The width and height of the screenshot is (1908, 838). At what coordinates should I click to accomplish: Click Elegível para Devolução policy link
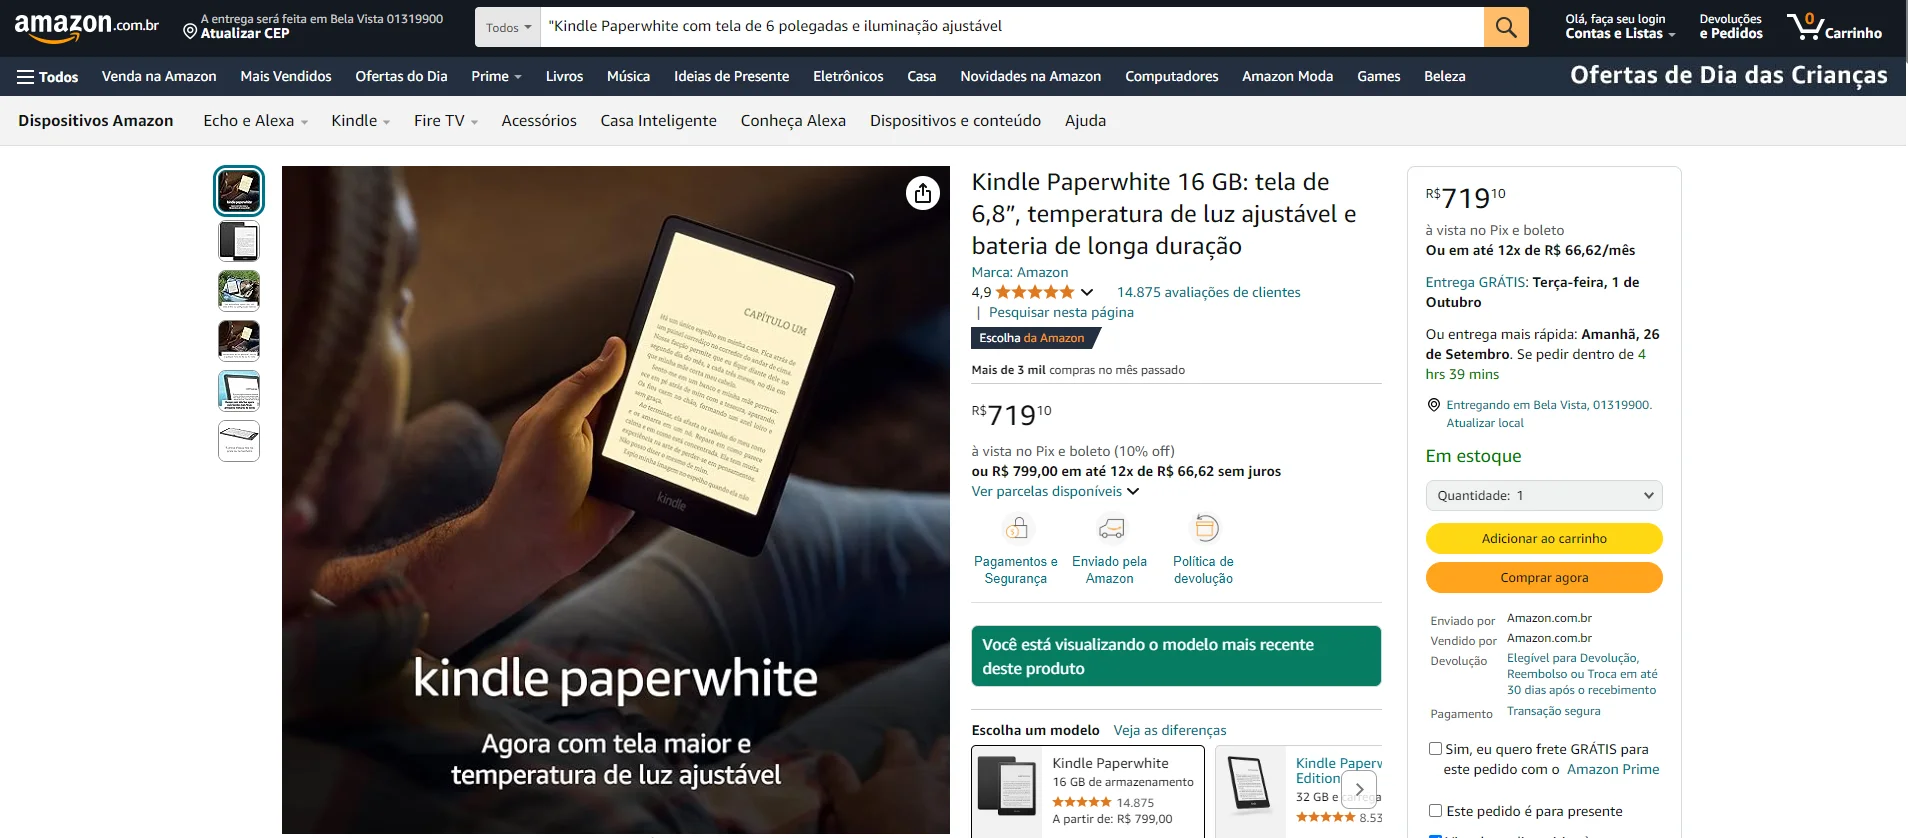pos(1582,674)
